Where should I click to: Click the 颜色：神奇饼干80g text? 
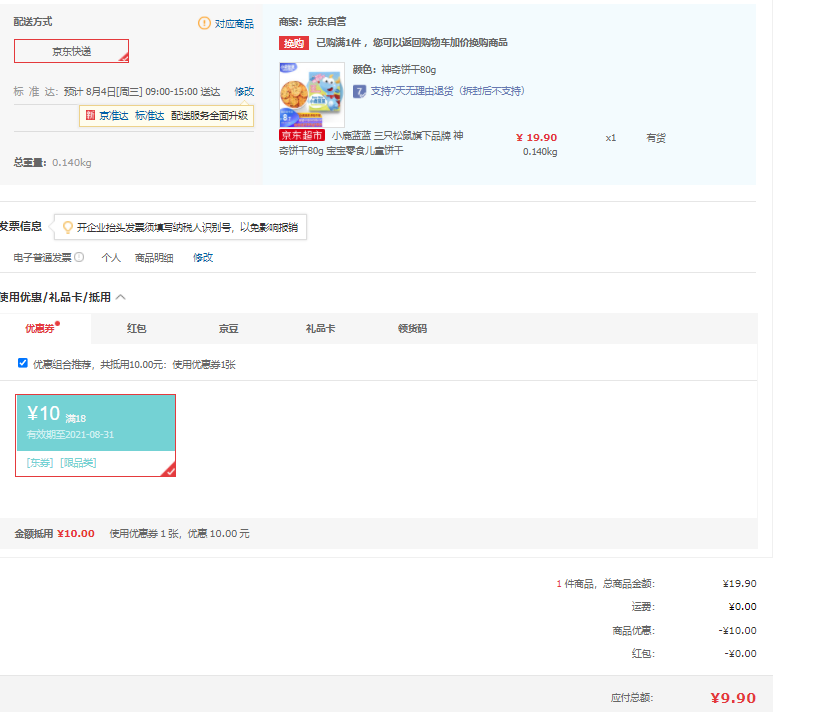tap(394, 70)
